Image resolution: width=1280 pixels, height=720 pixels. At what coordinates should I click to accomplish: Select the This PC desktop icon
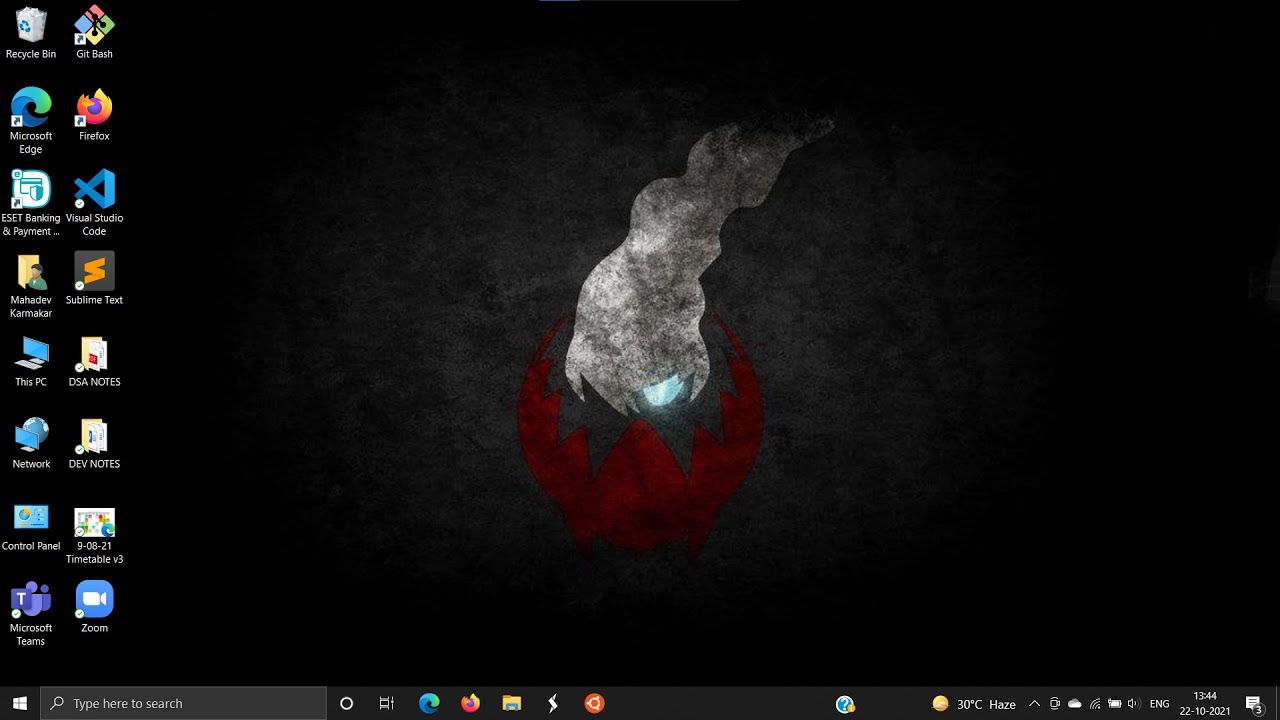(31, 361)
